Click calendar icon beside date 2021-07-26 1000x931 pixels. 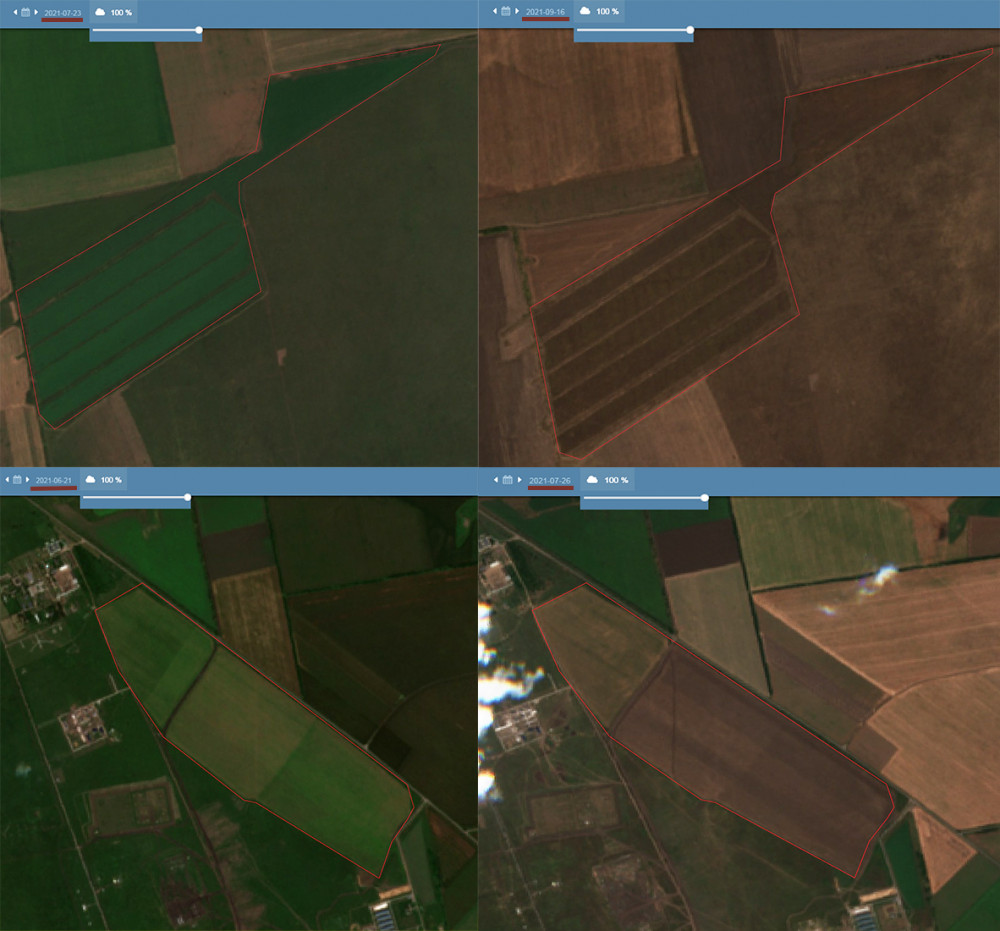point(508,480)
